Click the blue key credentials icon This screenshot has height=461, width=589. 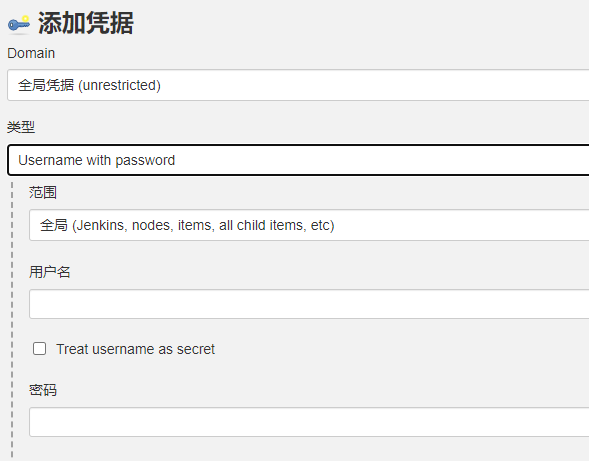19,24
